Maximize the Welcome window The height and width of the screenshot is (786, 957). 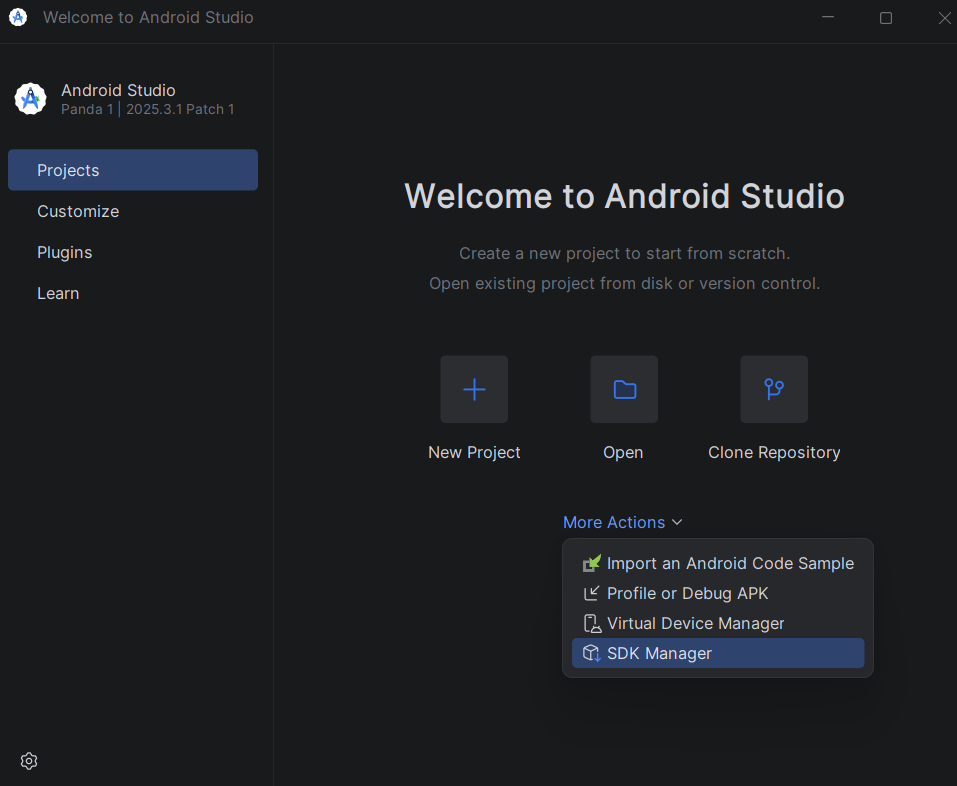pyautogui.click(x=886, y=17)
